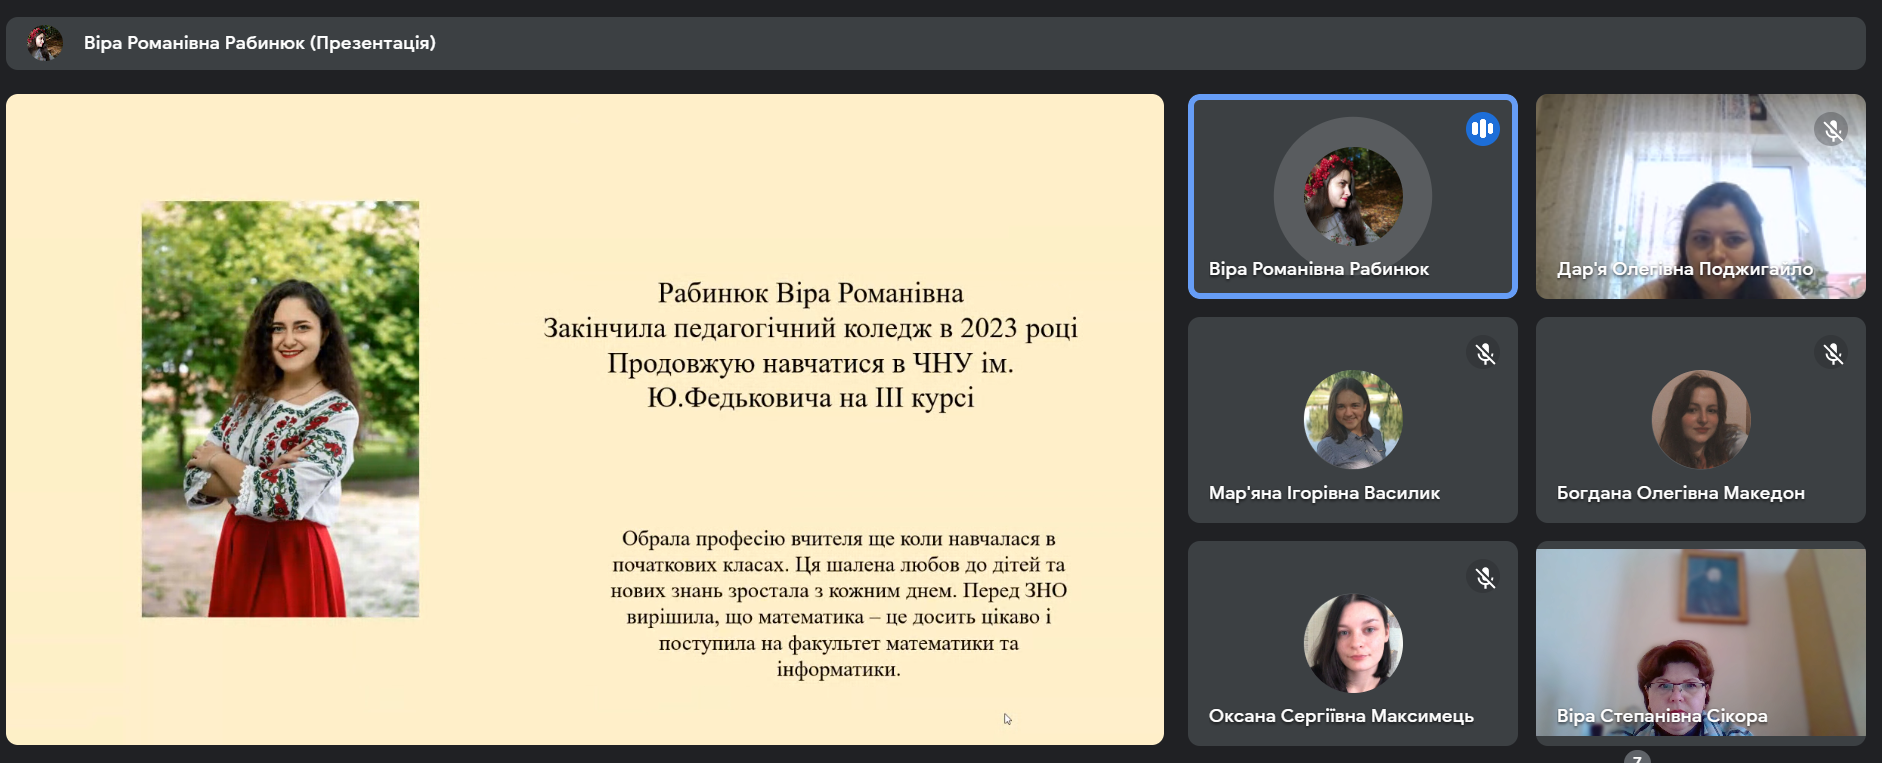
Task: Click the muted microphone icon on Мар'яна Ігорівна Василик's tile
Action: coord(1484,353)
